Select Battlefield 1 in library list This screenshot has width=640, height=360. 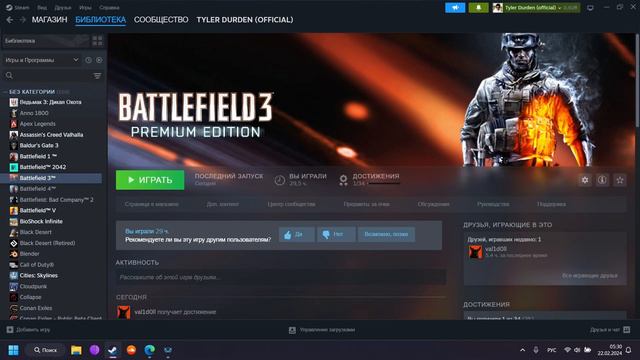coord(38,156)
